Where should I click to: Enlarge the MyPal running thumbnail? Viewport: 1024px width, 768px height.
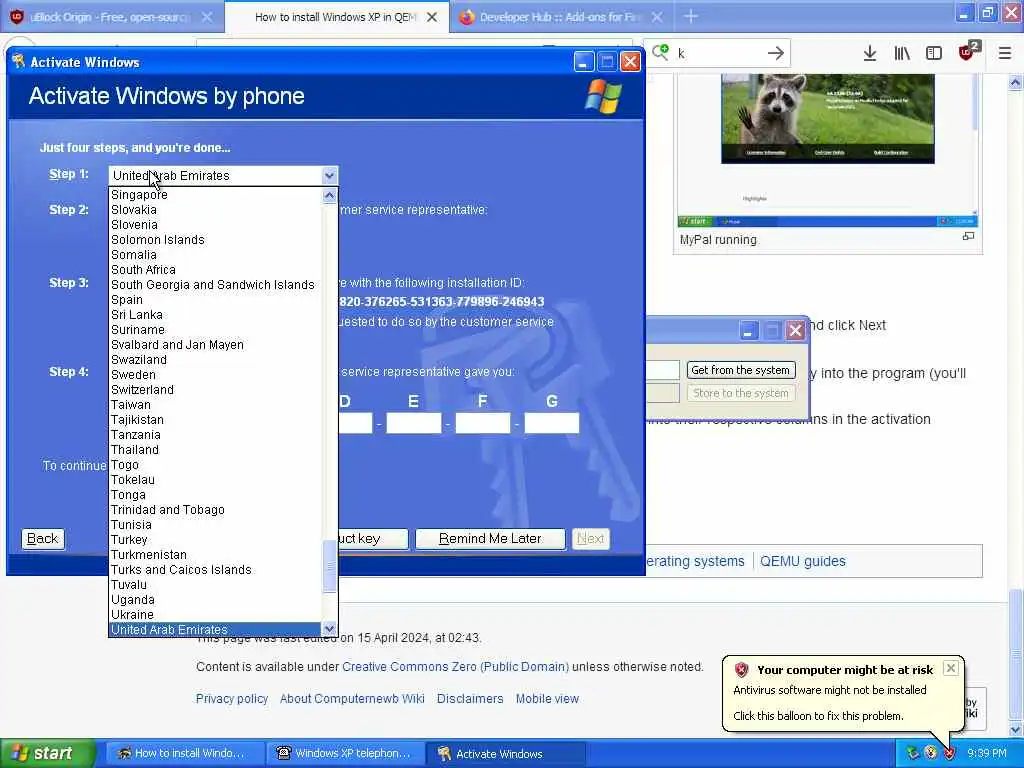[968, 236]
